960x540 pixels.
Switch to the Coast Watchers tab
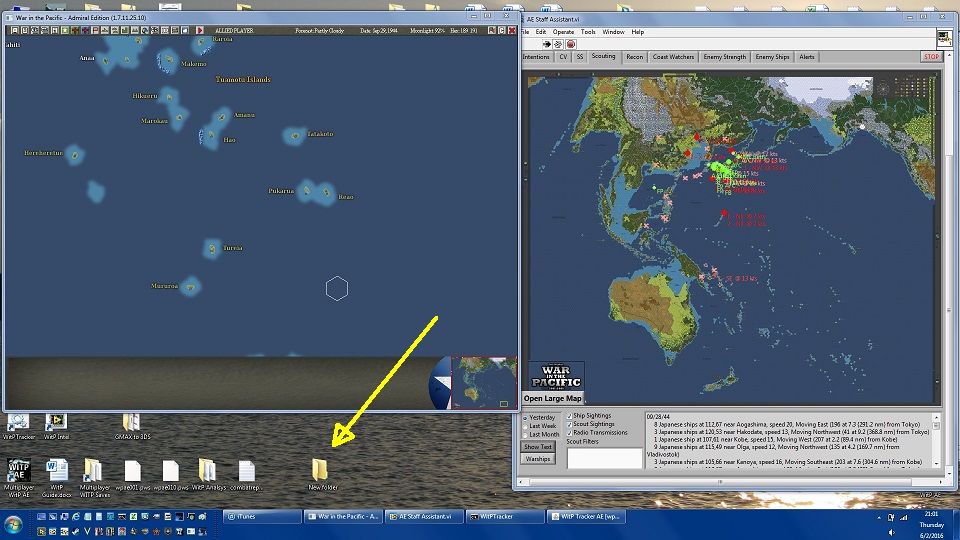click(673, 57)
